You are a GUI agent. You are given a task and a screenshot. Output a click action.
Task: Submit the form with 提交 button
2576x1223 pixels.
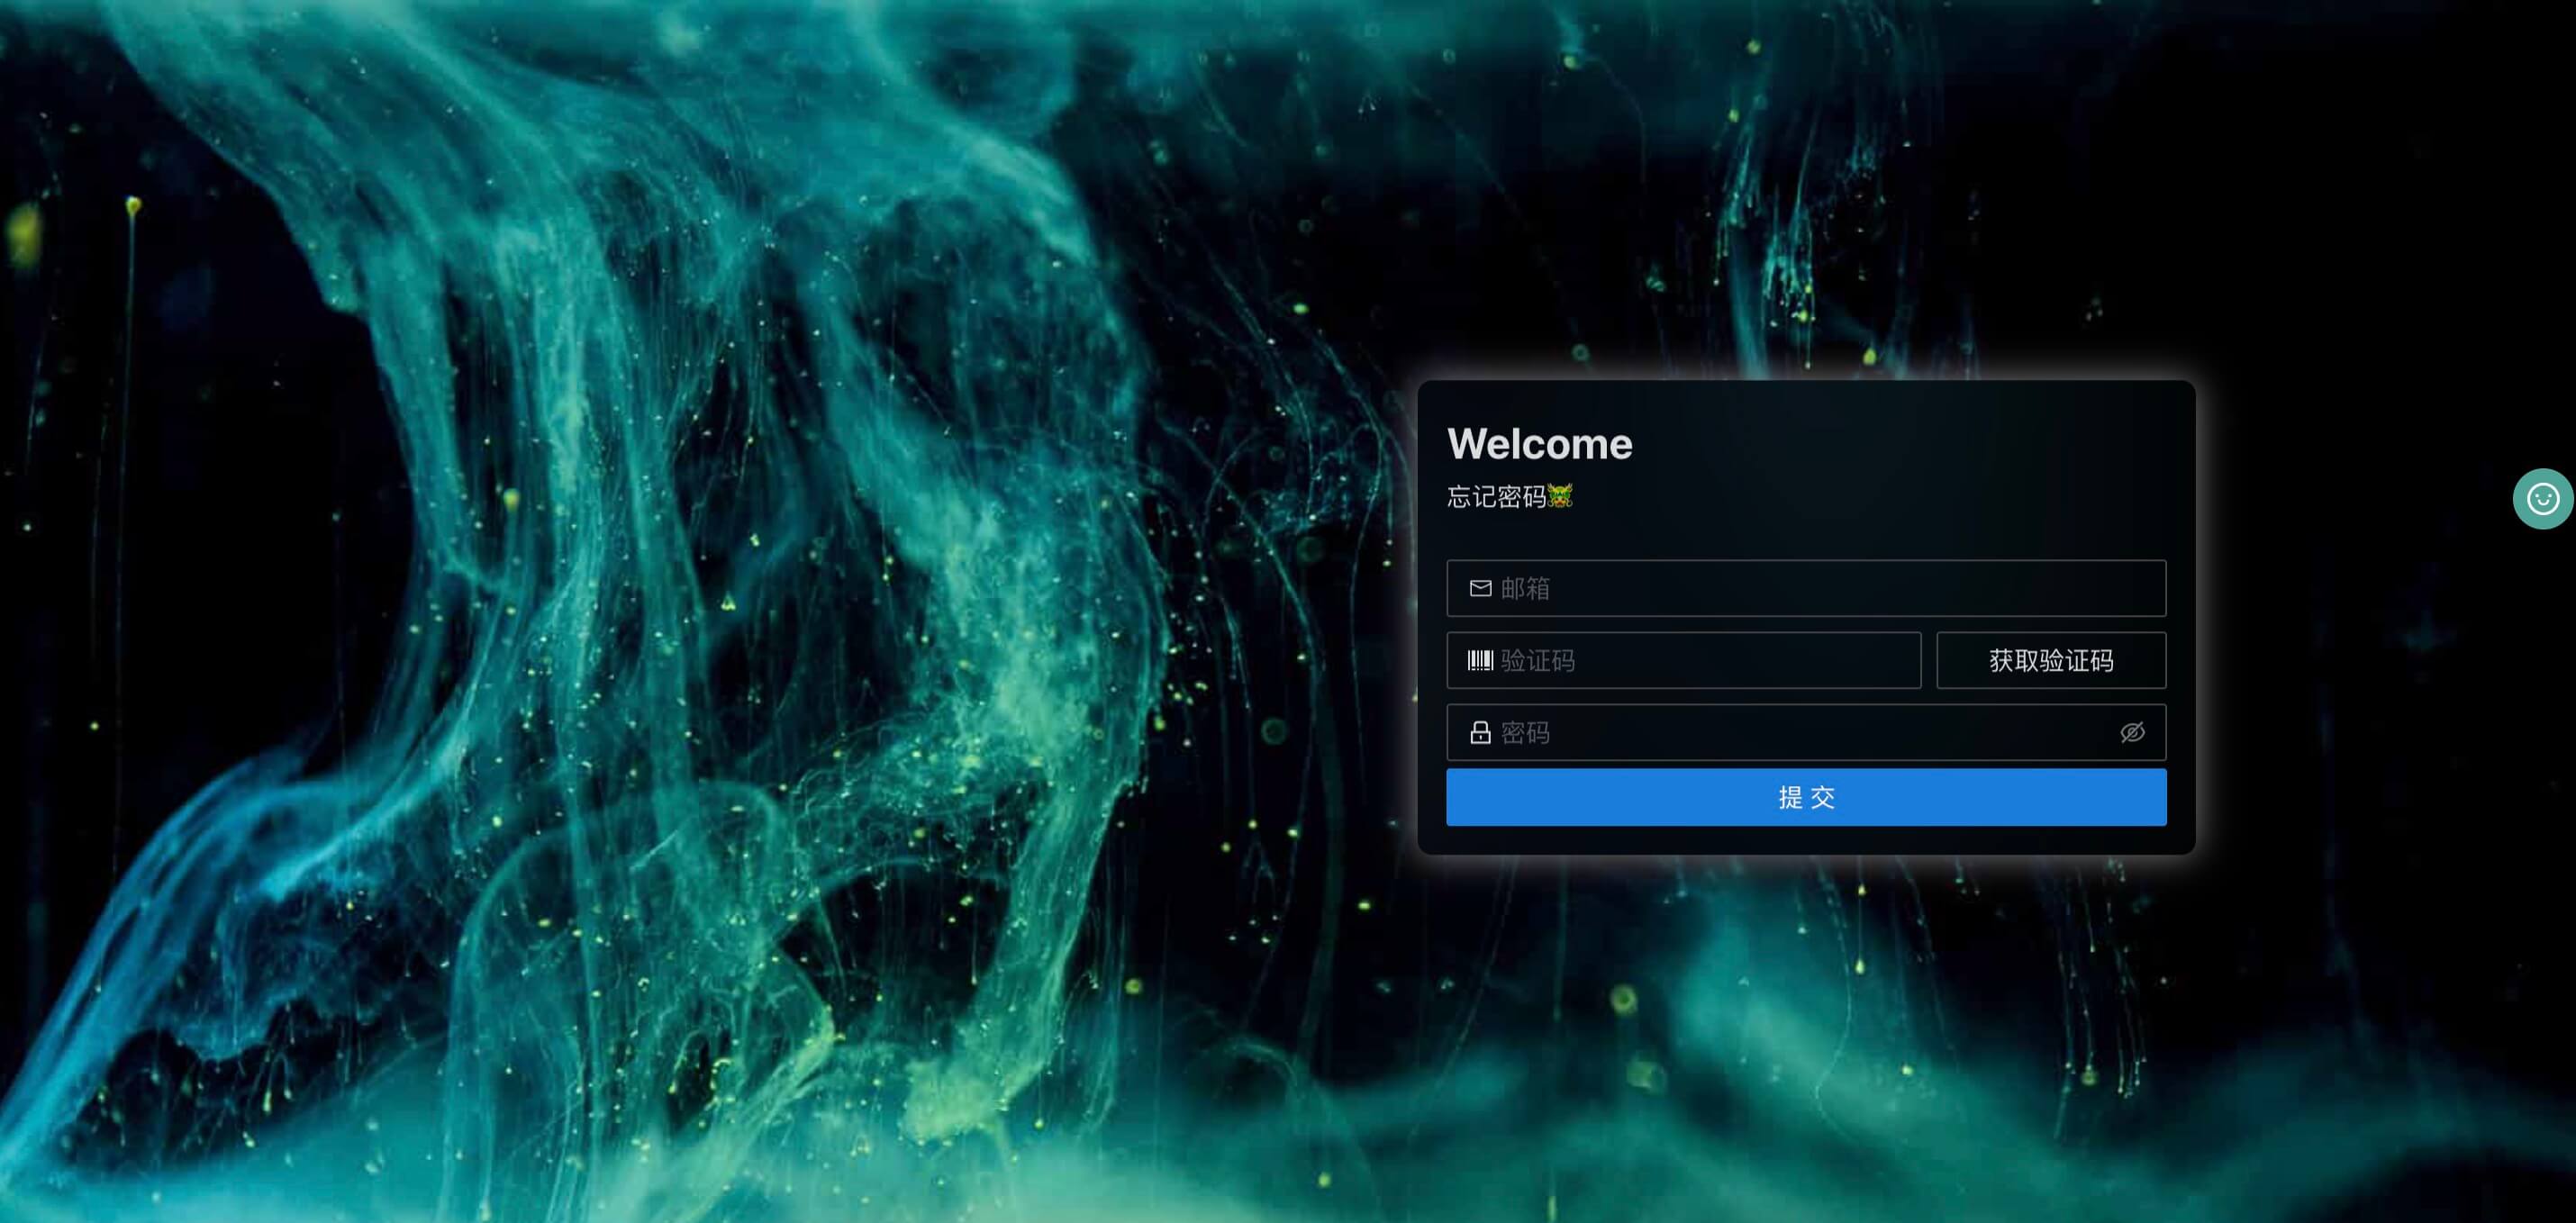(x=1806, y=797)
